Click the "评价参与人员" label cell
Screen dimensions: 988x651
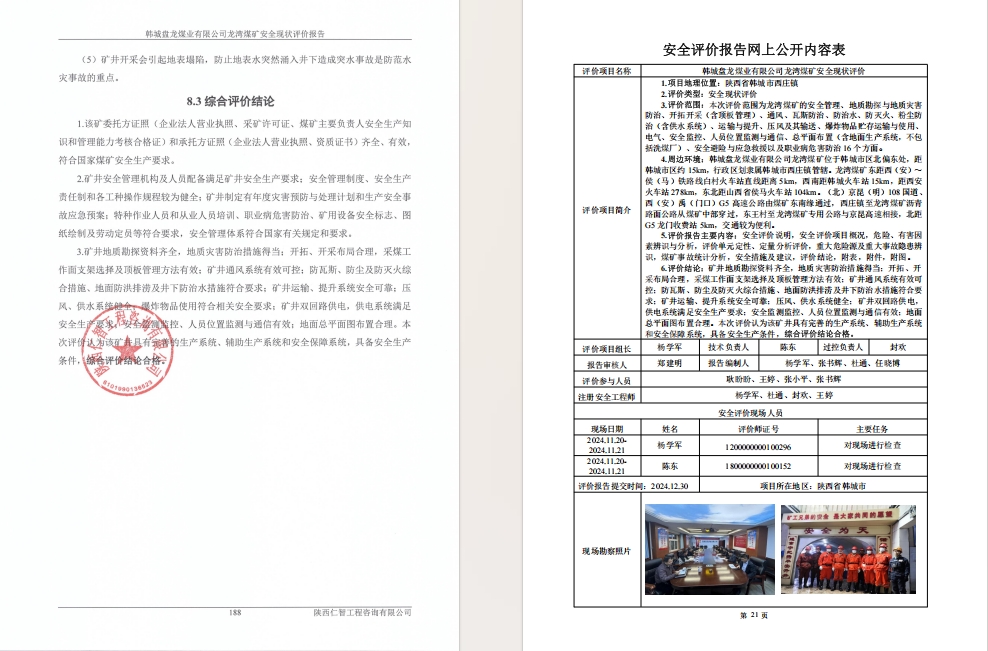607,381
